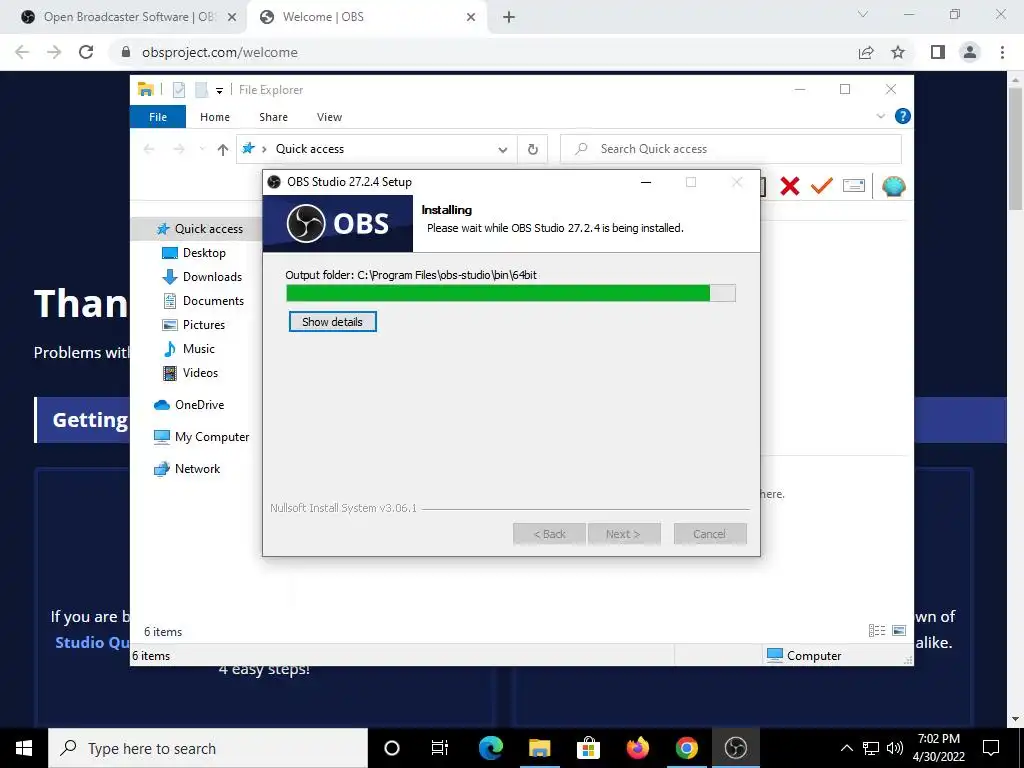
Task: Click the rename box toolbar icon
Action: pyautogui.click(x=854, y=186)
